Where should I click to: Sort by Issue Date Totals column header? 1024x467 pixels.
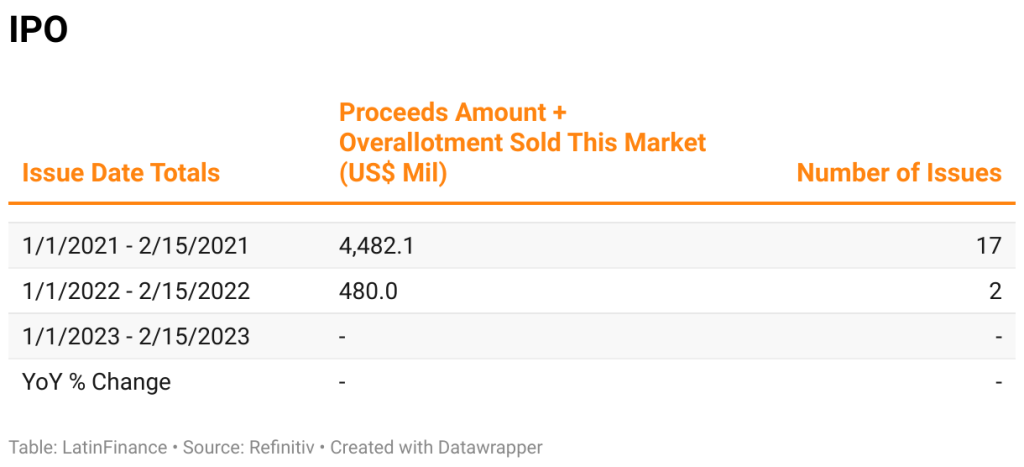click(x=121, y=173)
